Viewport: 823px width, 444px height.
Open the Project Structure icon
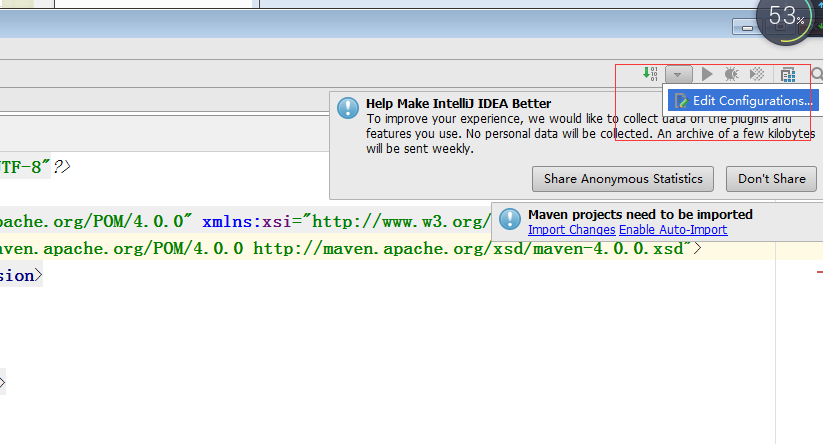(x=788, y=75)
